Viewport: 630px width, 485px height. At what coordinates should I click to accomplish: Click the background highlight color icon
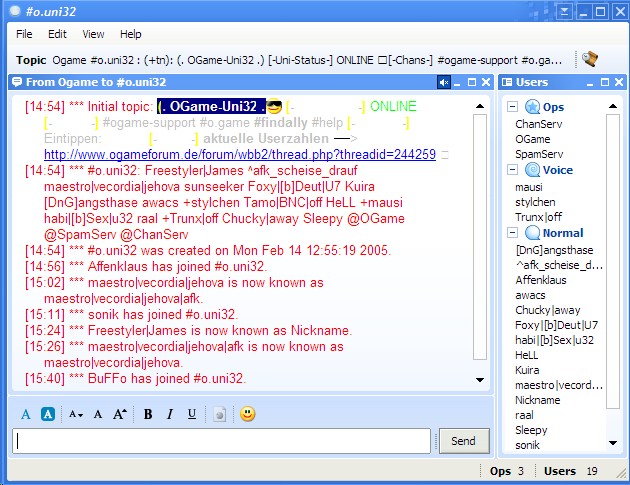[47, 414]
